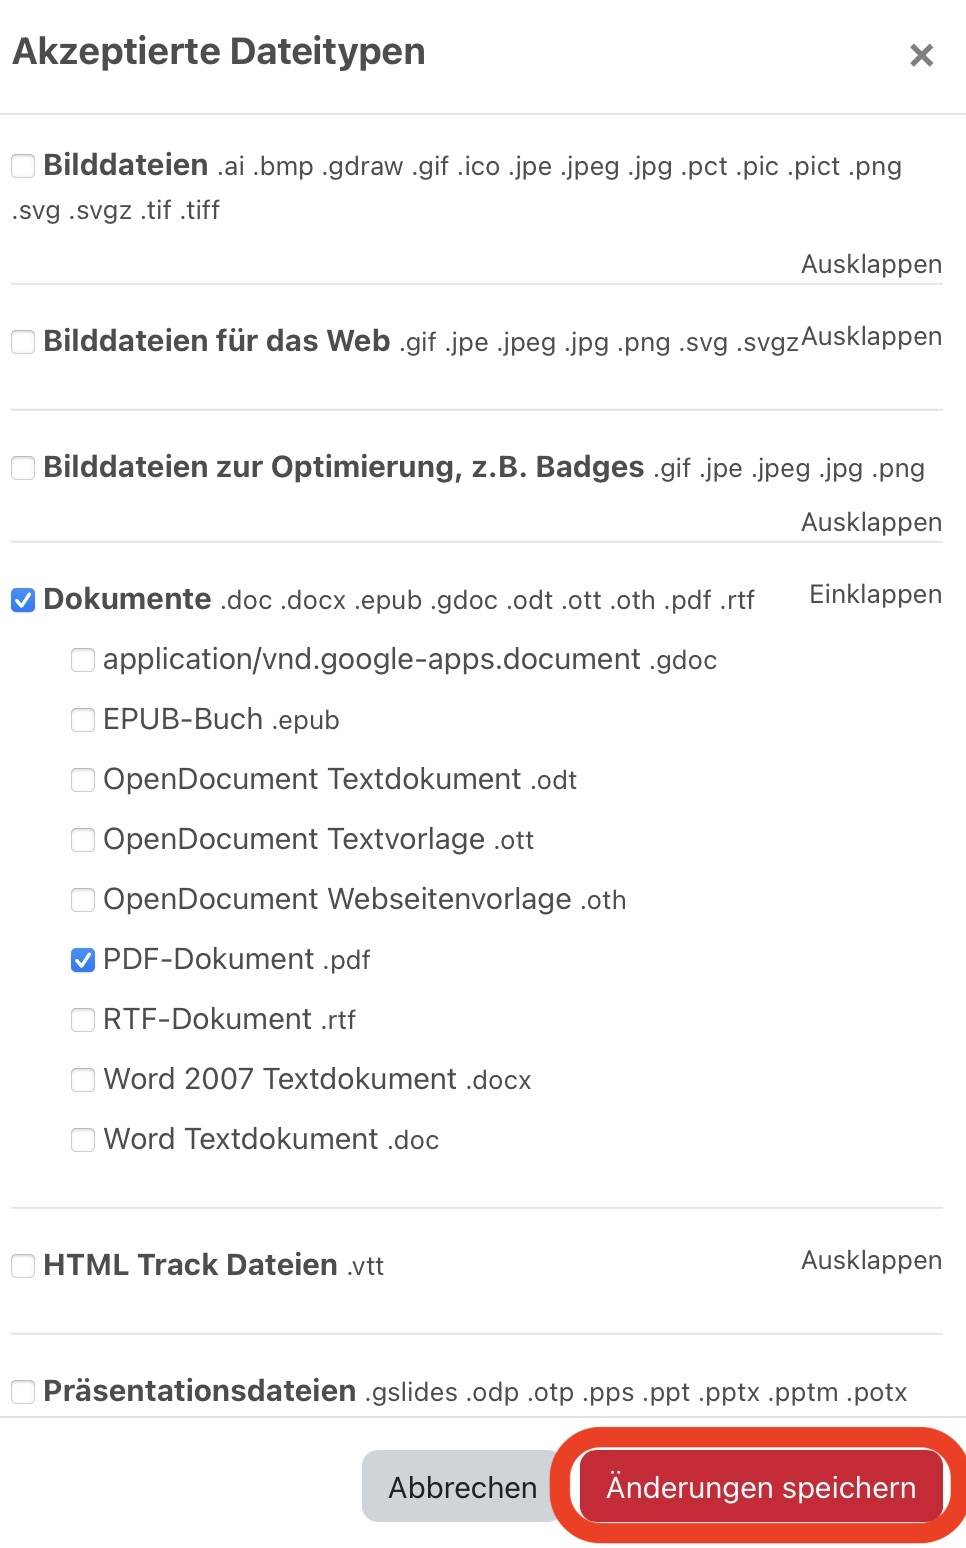Select the EPUB-Buch .epub checkbox
966x1548 pixels.
click(83, 720)
